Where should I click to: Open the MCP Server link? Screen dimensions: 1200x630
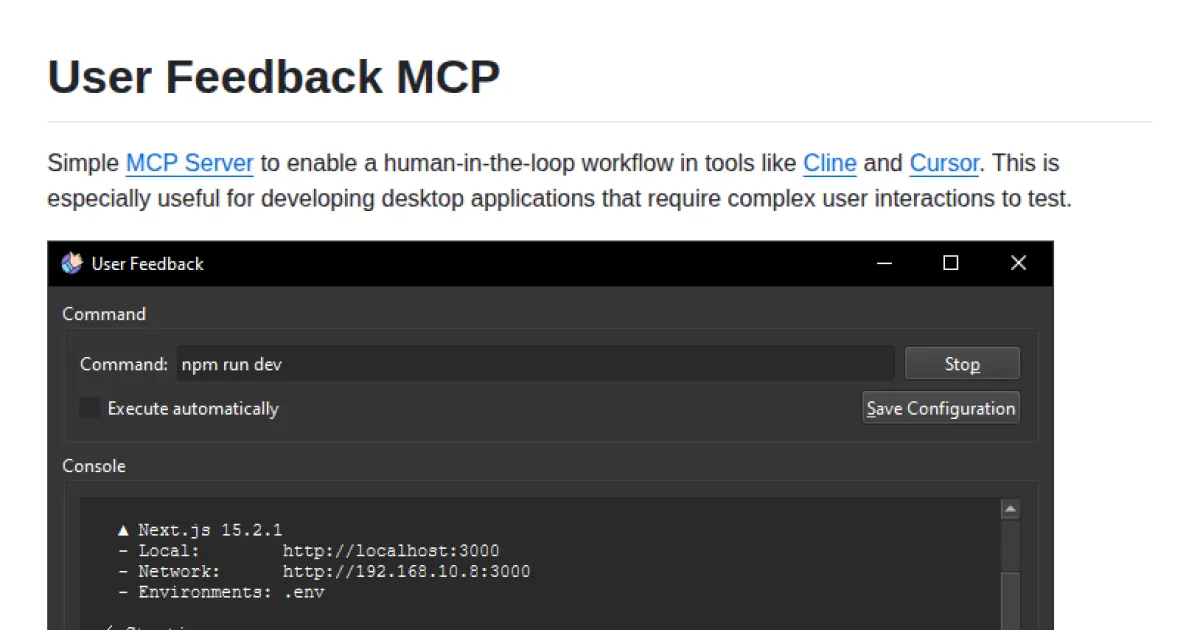[190, 163]
